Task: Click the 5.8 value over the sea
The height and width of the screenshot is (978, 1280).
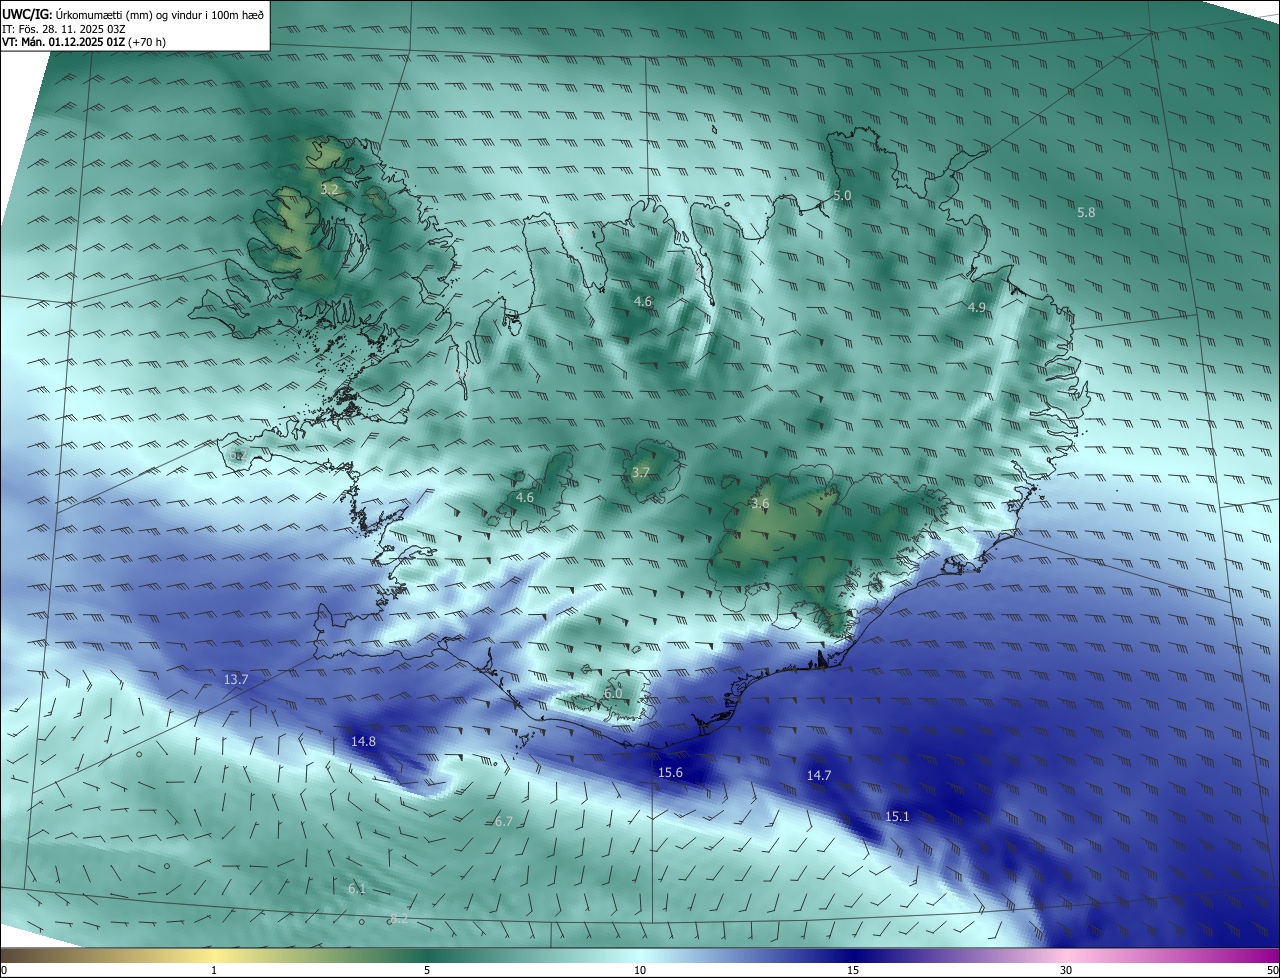Action: pyautogui.click(x=1086, y=212)
